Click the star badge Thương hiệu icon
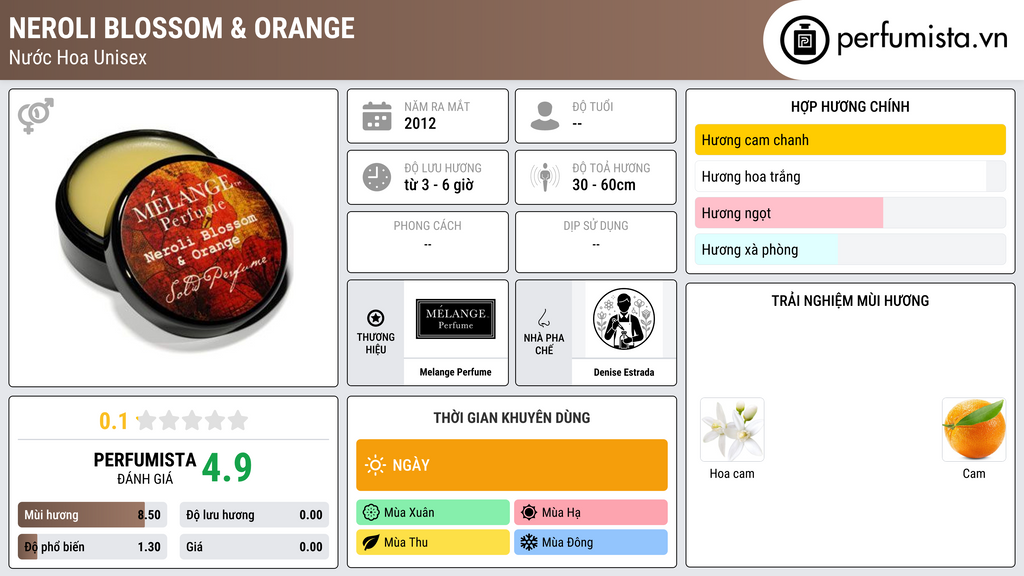 coord(376,318)
